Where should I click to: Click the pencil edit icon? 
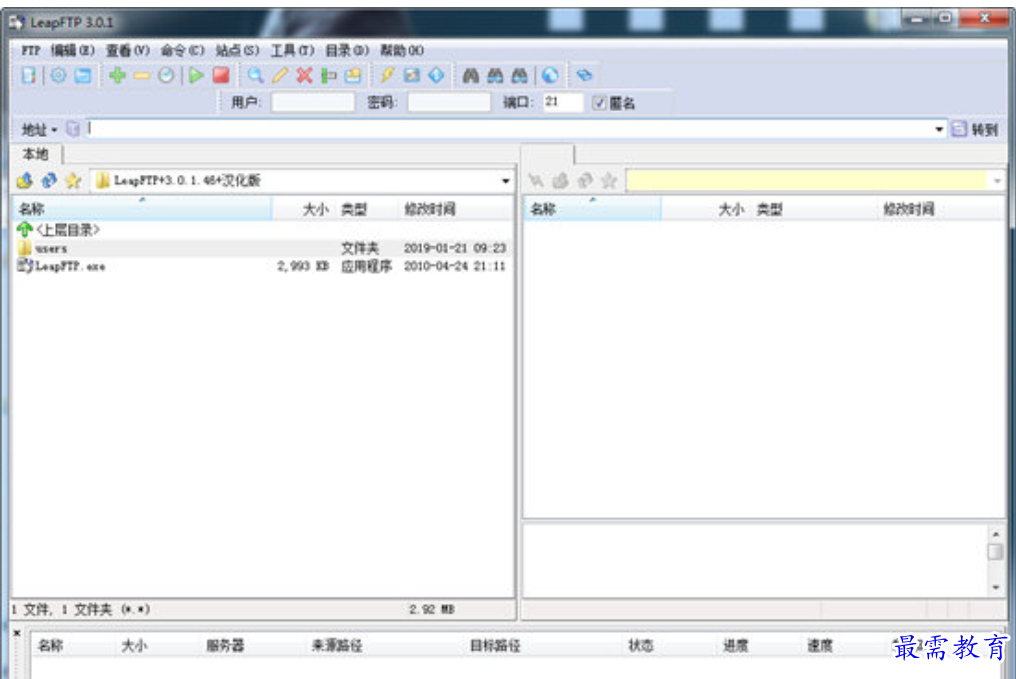[x=280, y=75]
